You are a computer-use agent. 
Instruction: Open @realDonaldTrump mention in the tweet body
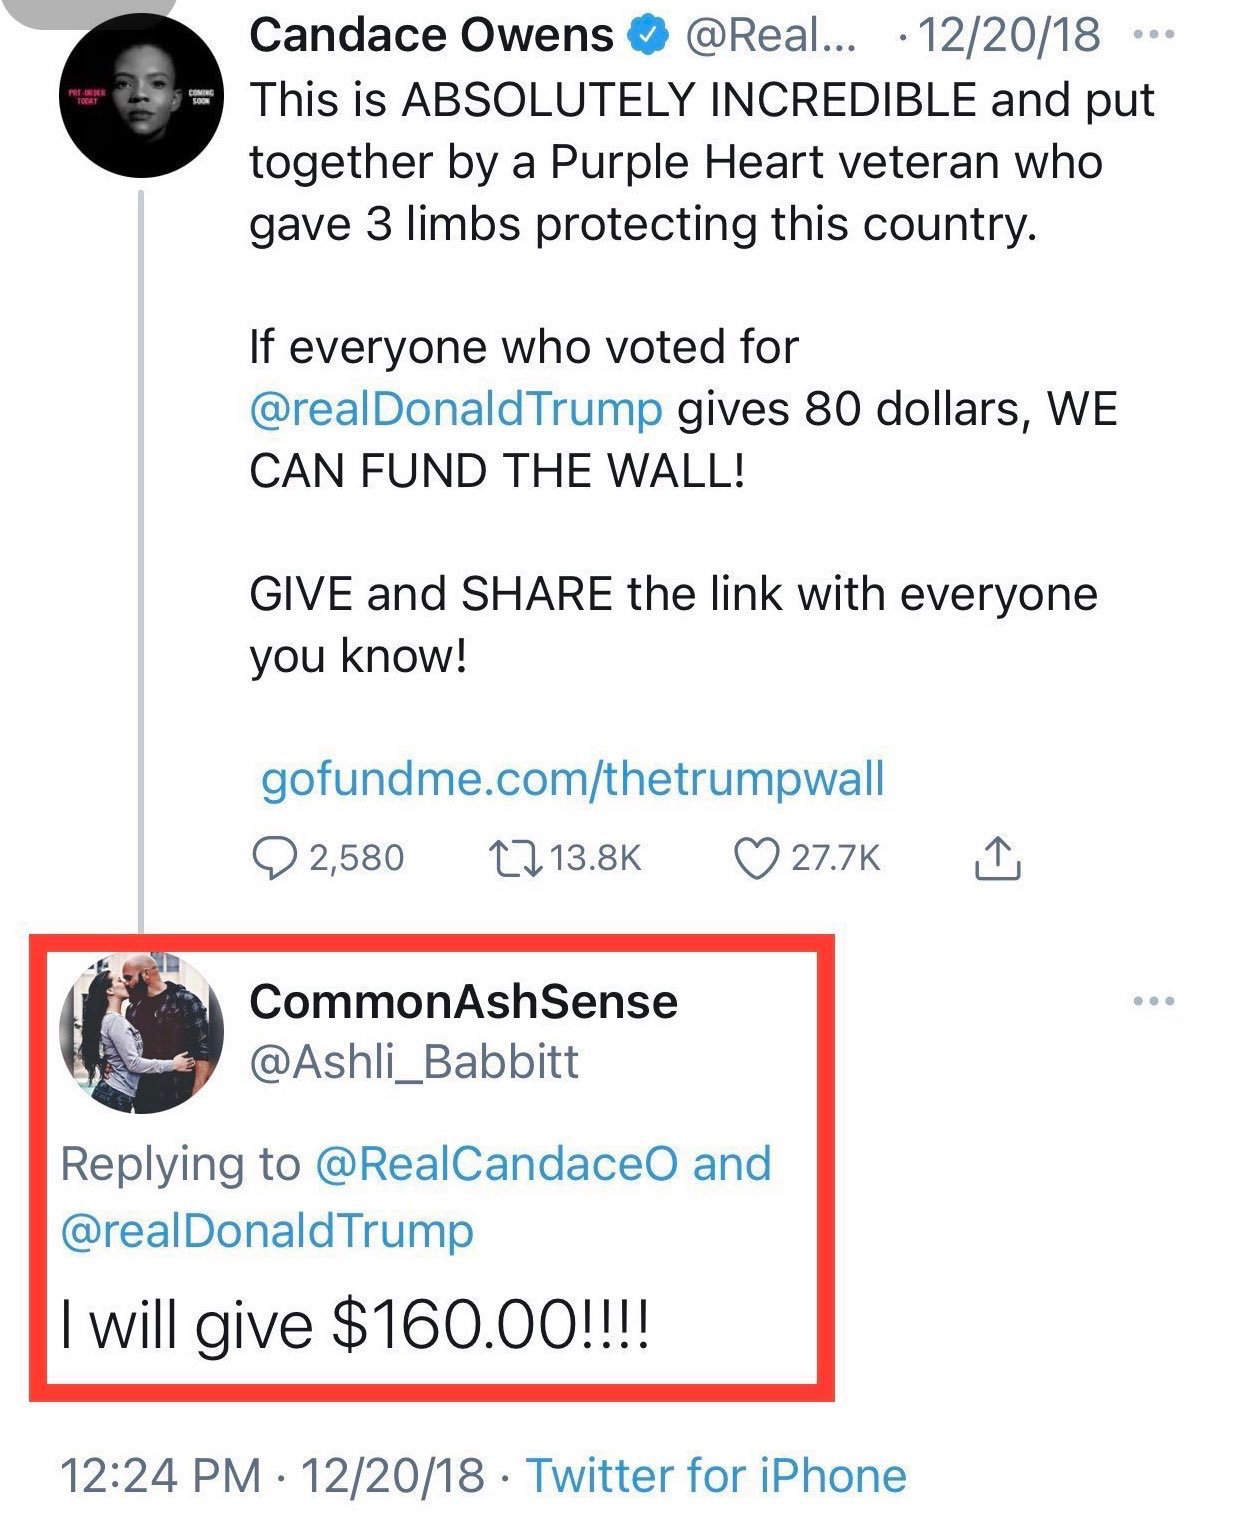pyautogui.click(x=456, y=410)
